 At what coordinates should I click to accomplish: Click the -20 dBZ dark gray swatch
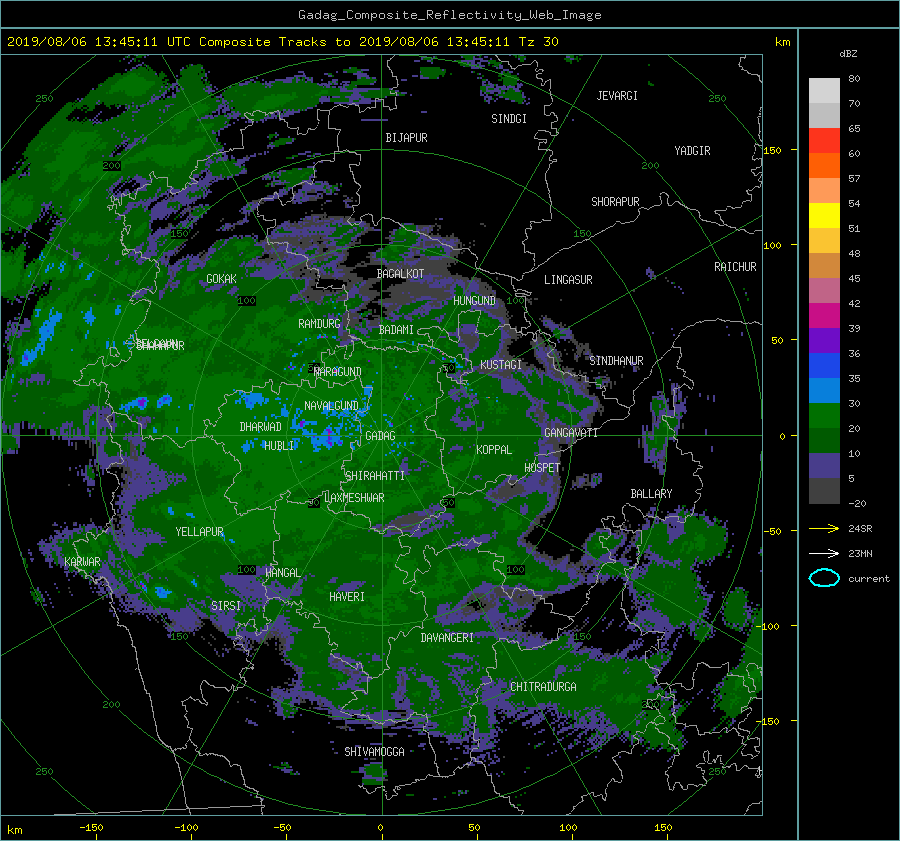(824, 491)
